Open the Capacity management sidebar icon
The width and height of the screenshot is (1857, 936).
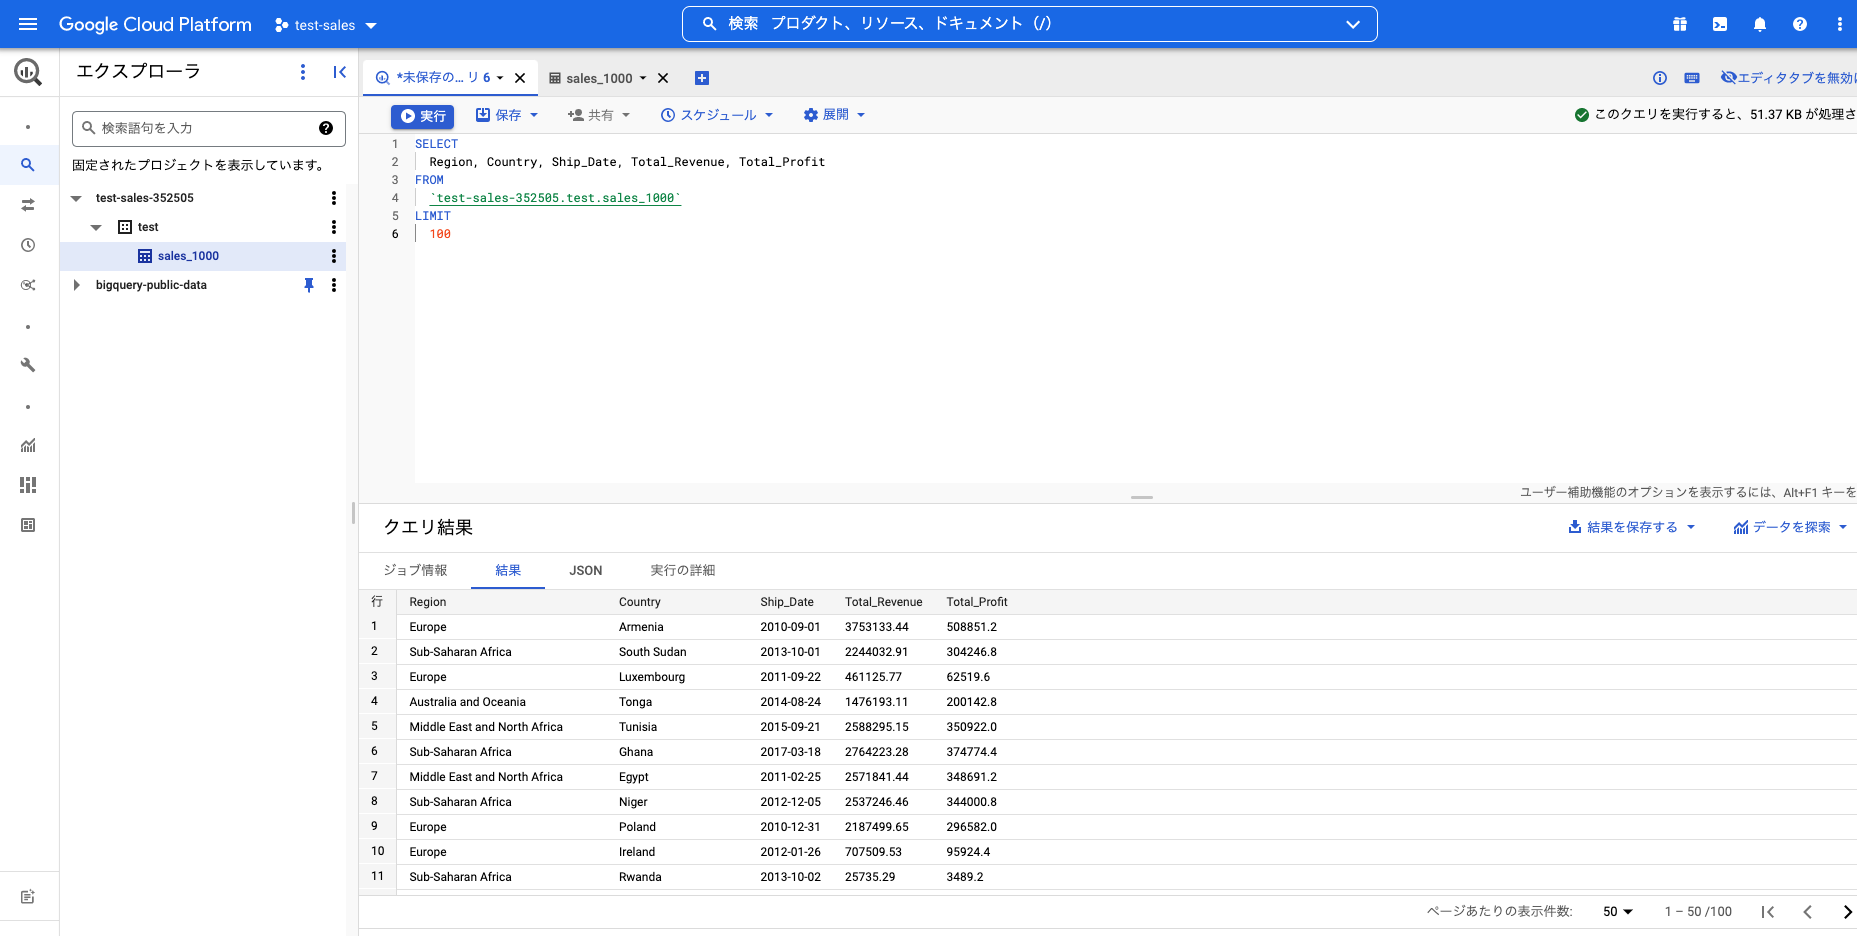28,485
